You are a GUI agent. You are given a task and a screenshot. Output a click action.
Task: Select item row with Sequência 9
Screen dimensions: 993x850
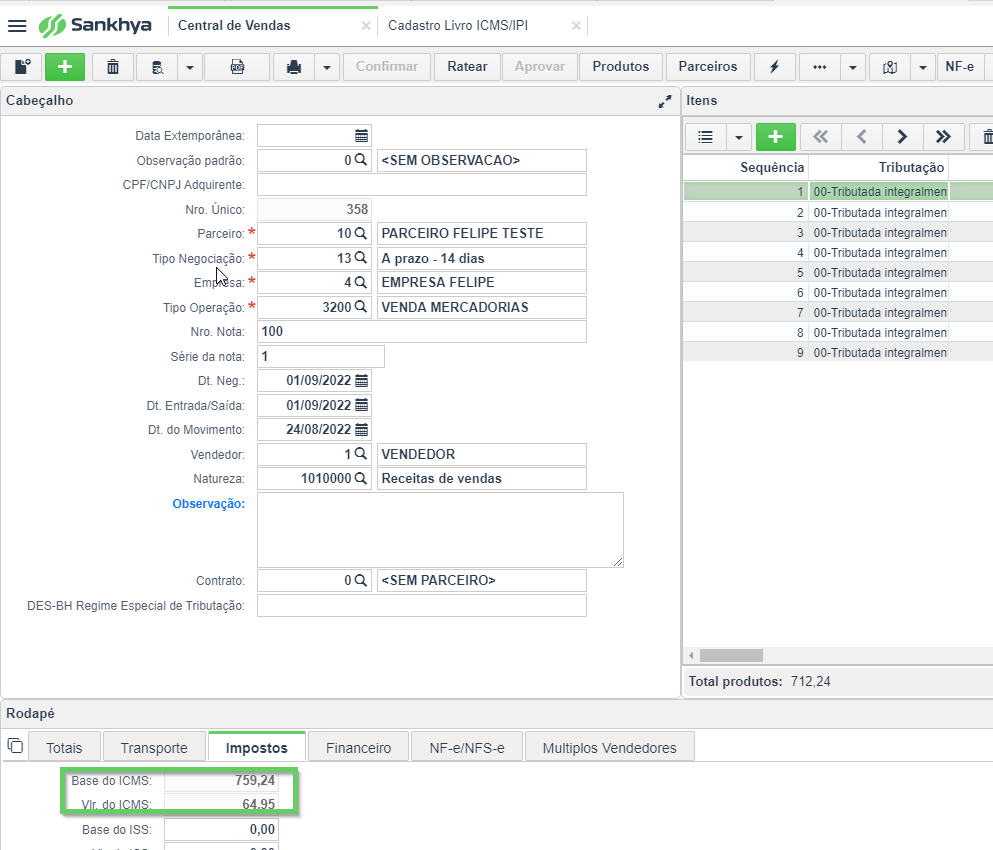[x=838, y=353]
